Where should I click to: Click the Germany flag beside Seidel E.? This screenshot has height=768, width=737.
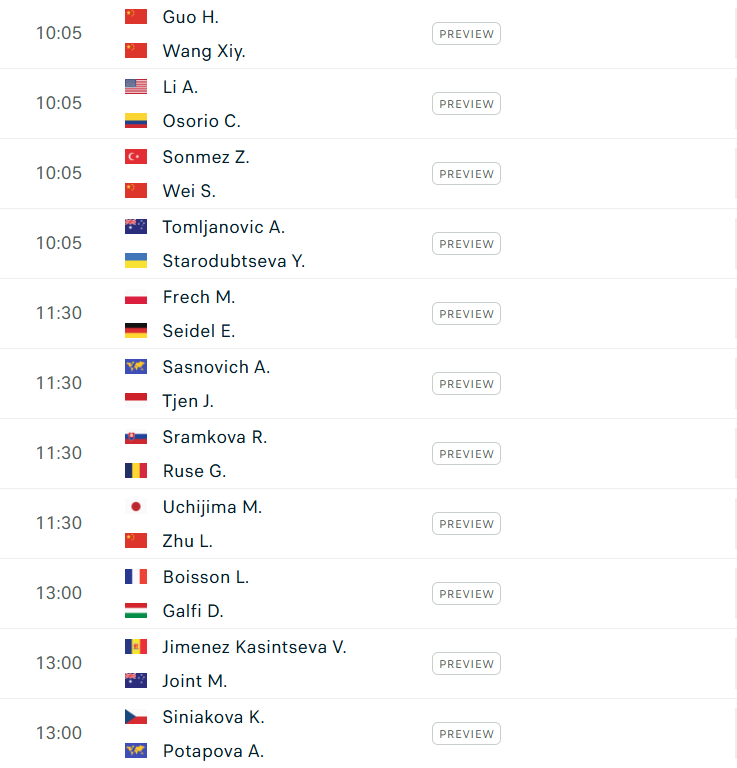(136, 331)
